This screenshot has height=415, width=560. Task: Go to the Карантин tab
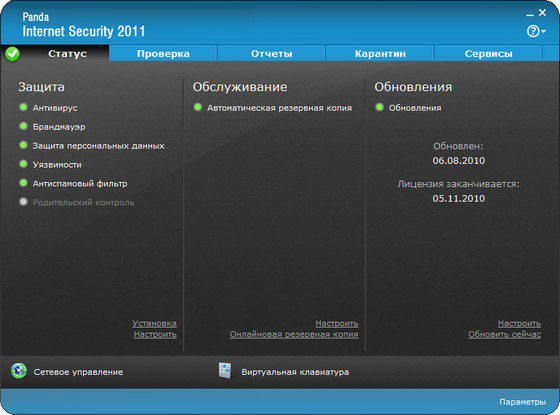coord(380,54)
